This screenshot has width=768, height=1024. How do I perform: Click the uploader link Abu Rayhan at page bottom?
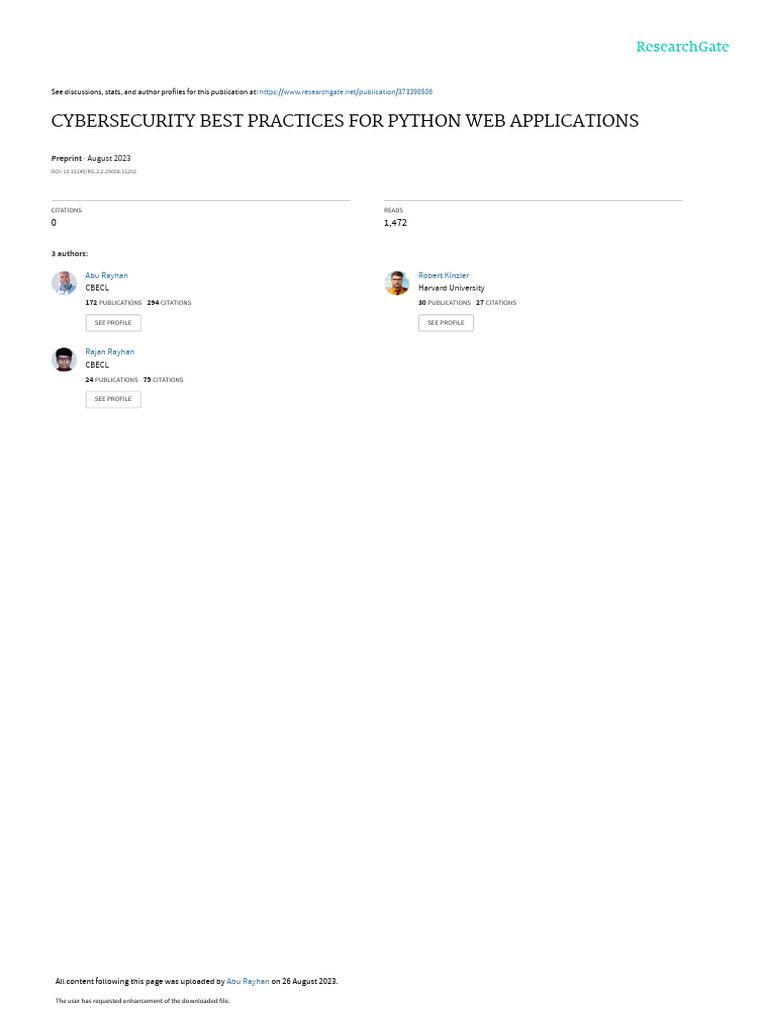(248, 981)
